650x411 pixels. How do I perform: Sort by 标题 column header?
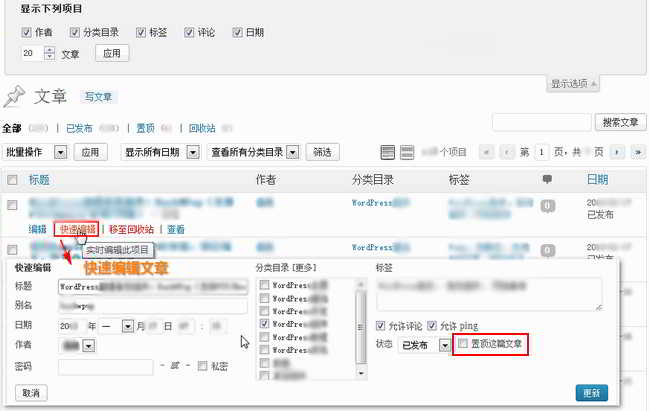click(39, 180)
